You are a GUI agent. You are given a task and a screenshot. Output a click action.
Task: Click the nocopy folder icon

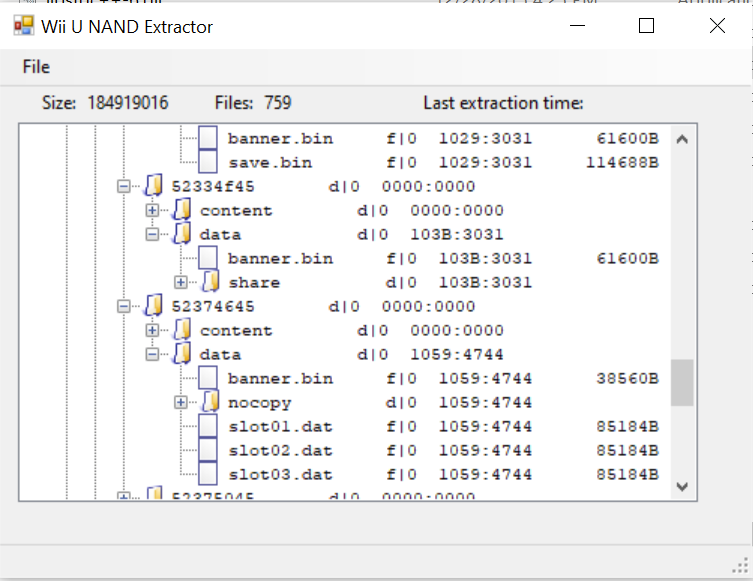[211, 401]
